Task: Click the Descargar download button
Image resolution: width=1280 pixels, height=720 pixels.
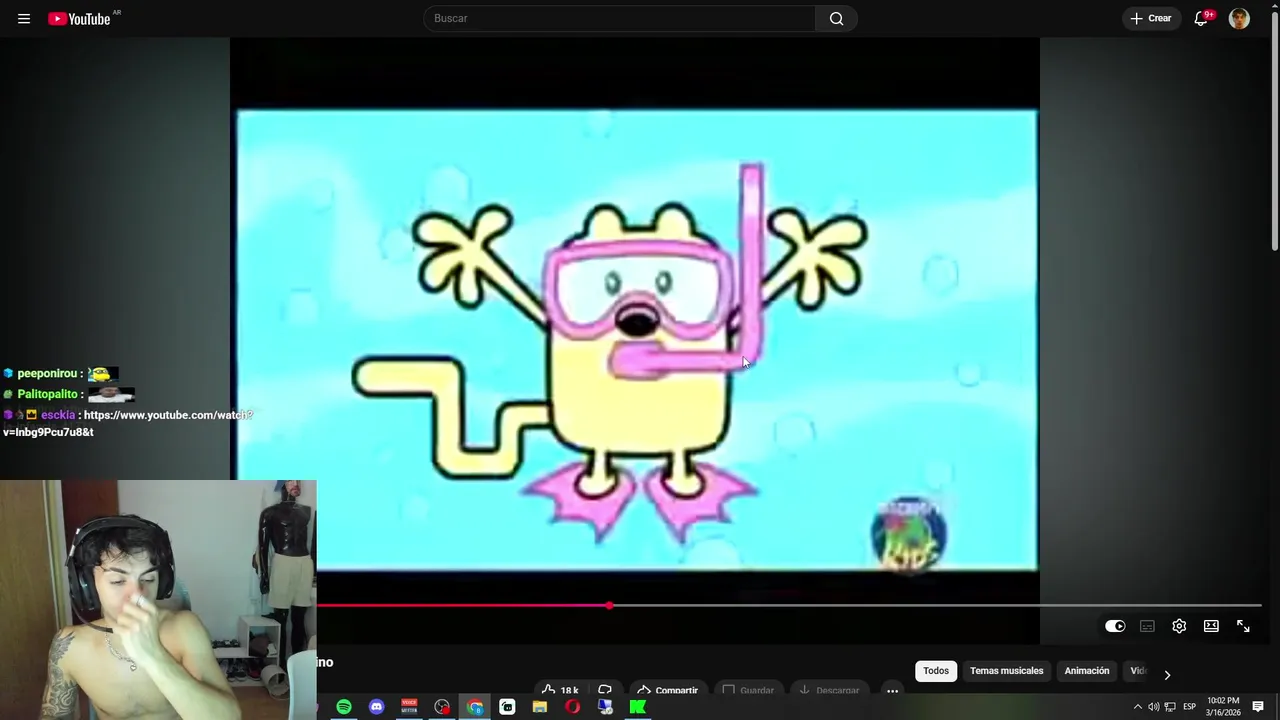Action: (829, 690)
